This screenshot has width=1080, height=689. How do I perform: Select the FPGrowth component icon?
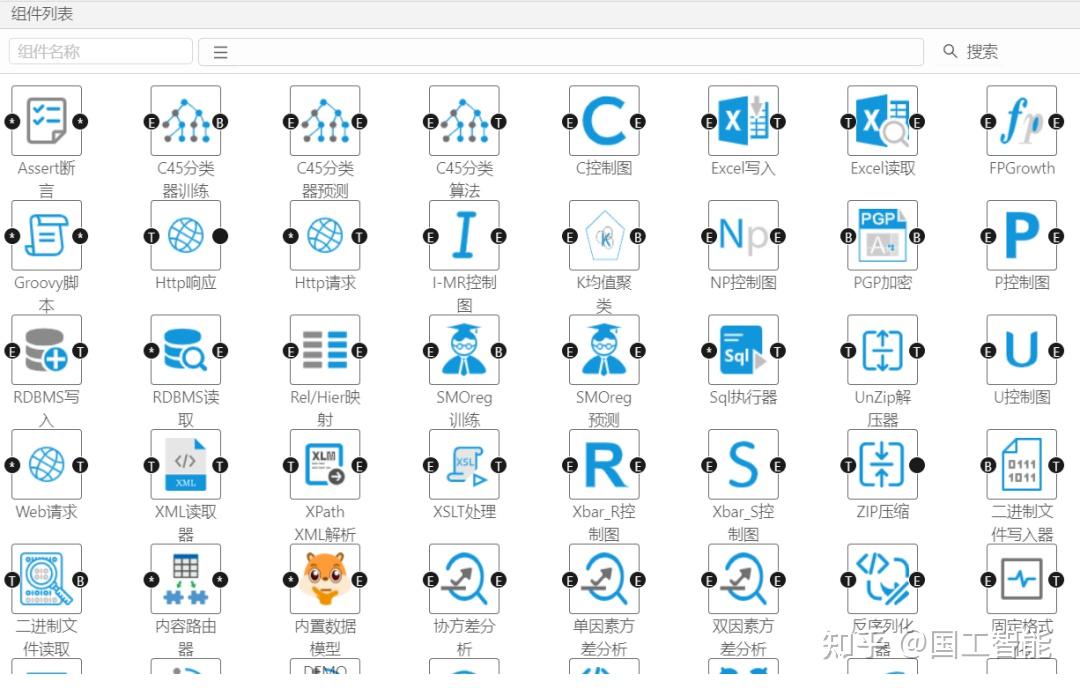click(1021, 121)
